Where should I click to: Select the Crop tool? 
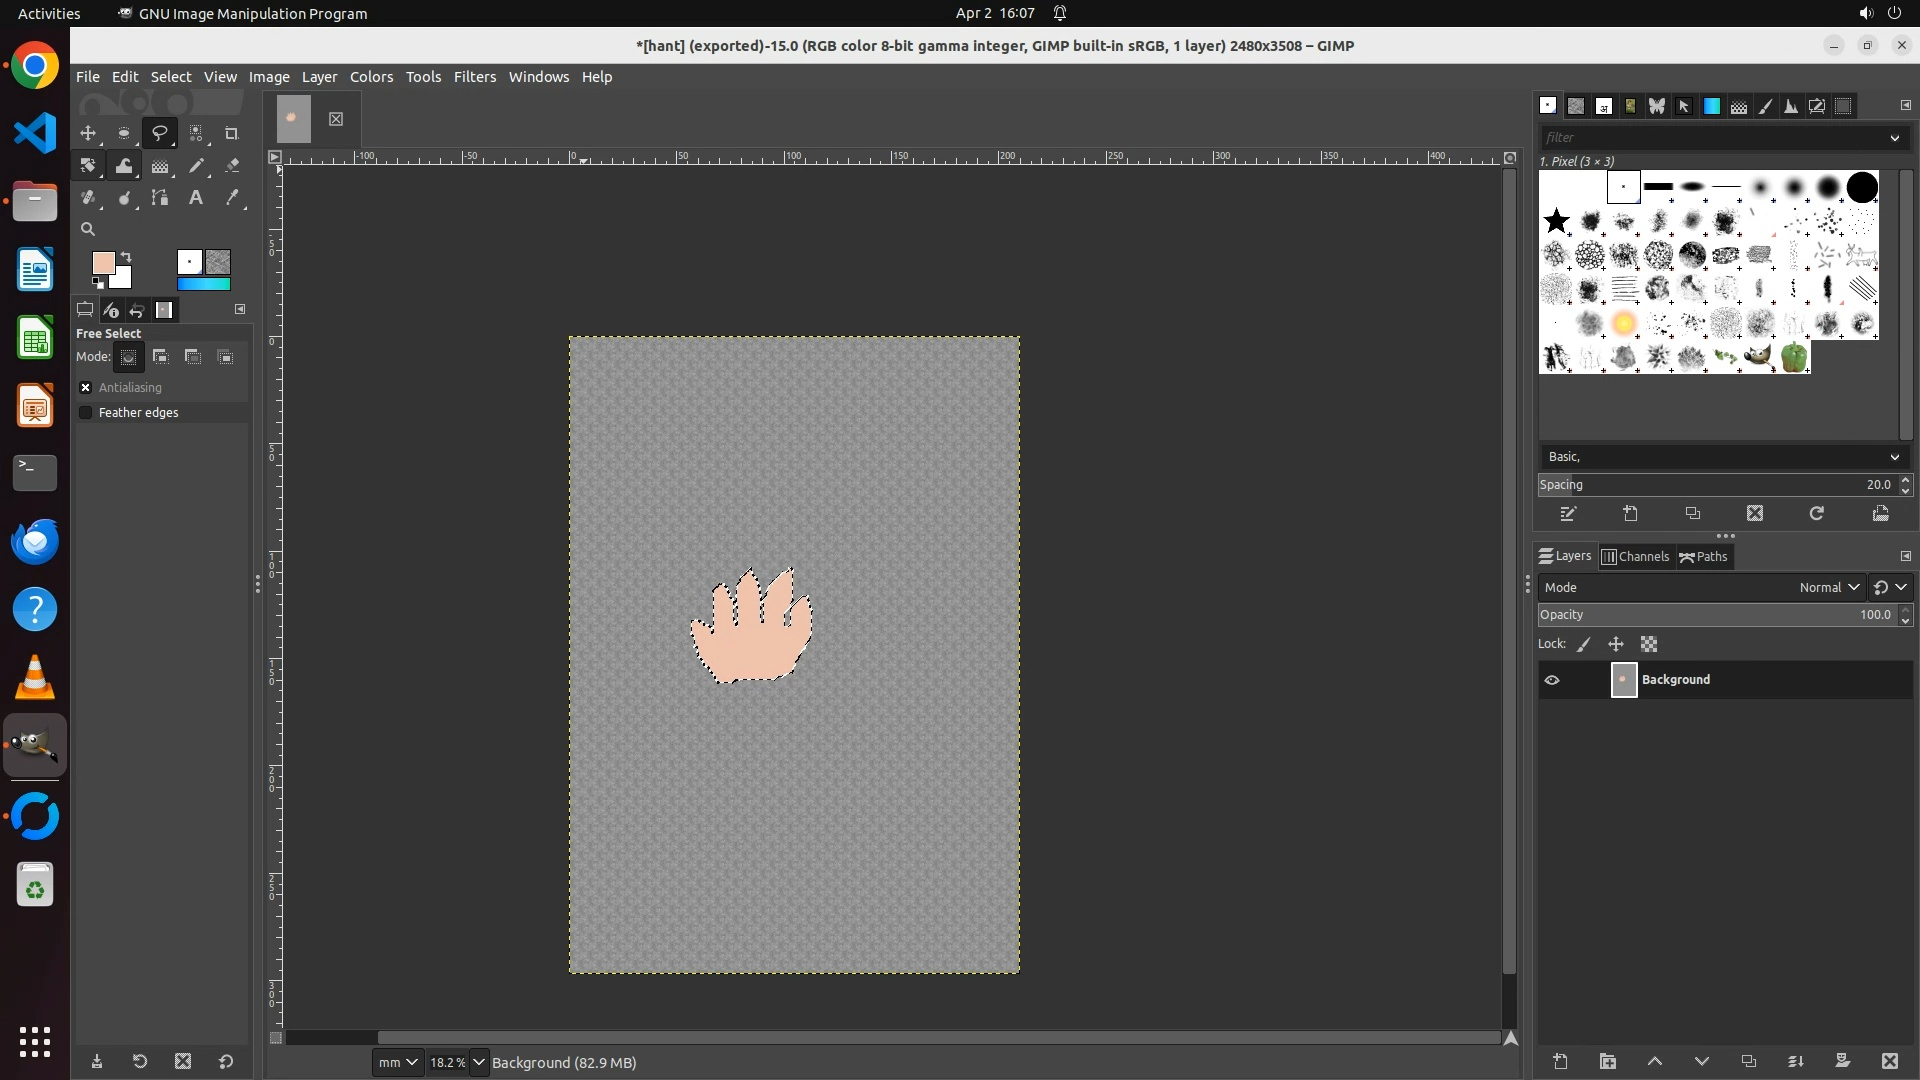click(231, 133)
